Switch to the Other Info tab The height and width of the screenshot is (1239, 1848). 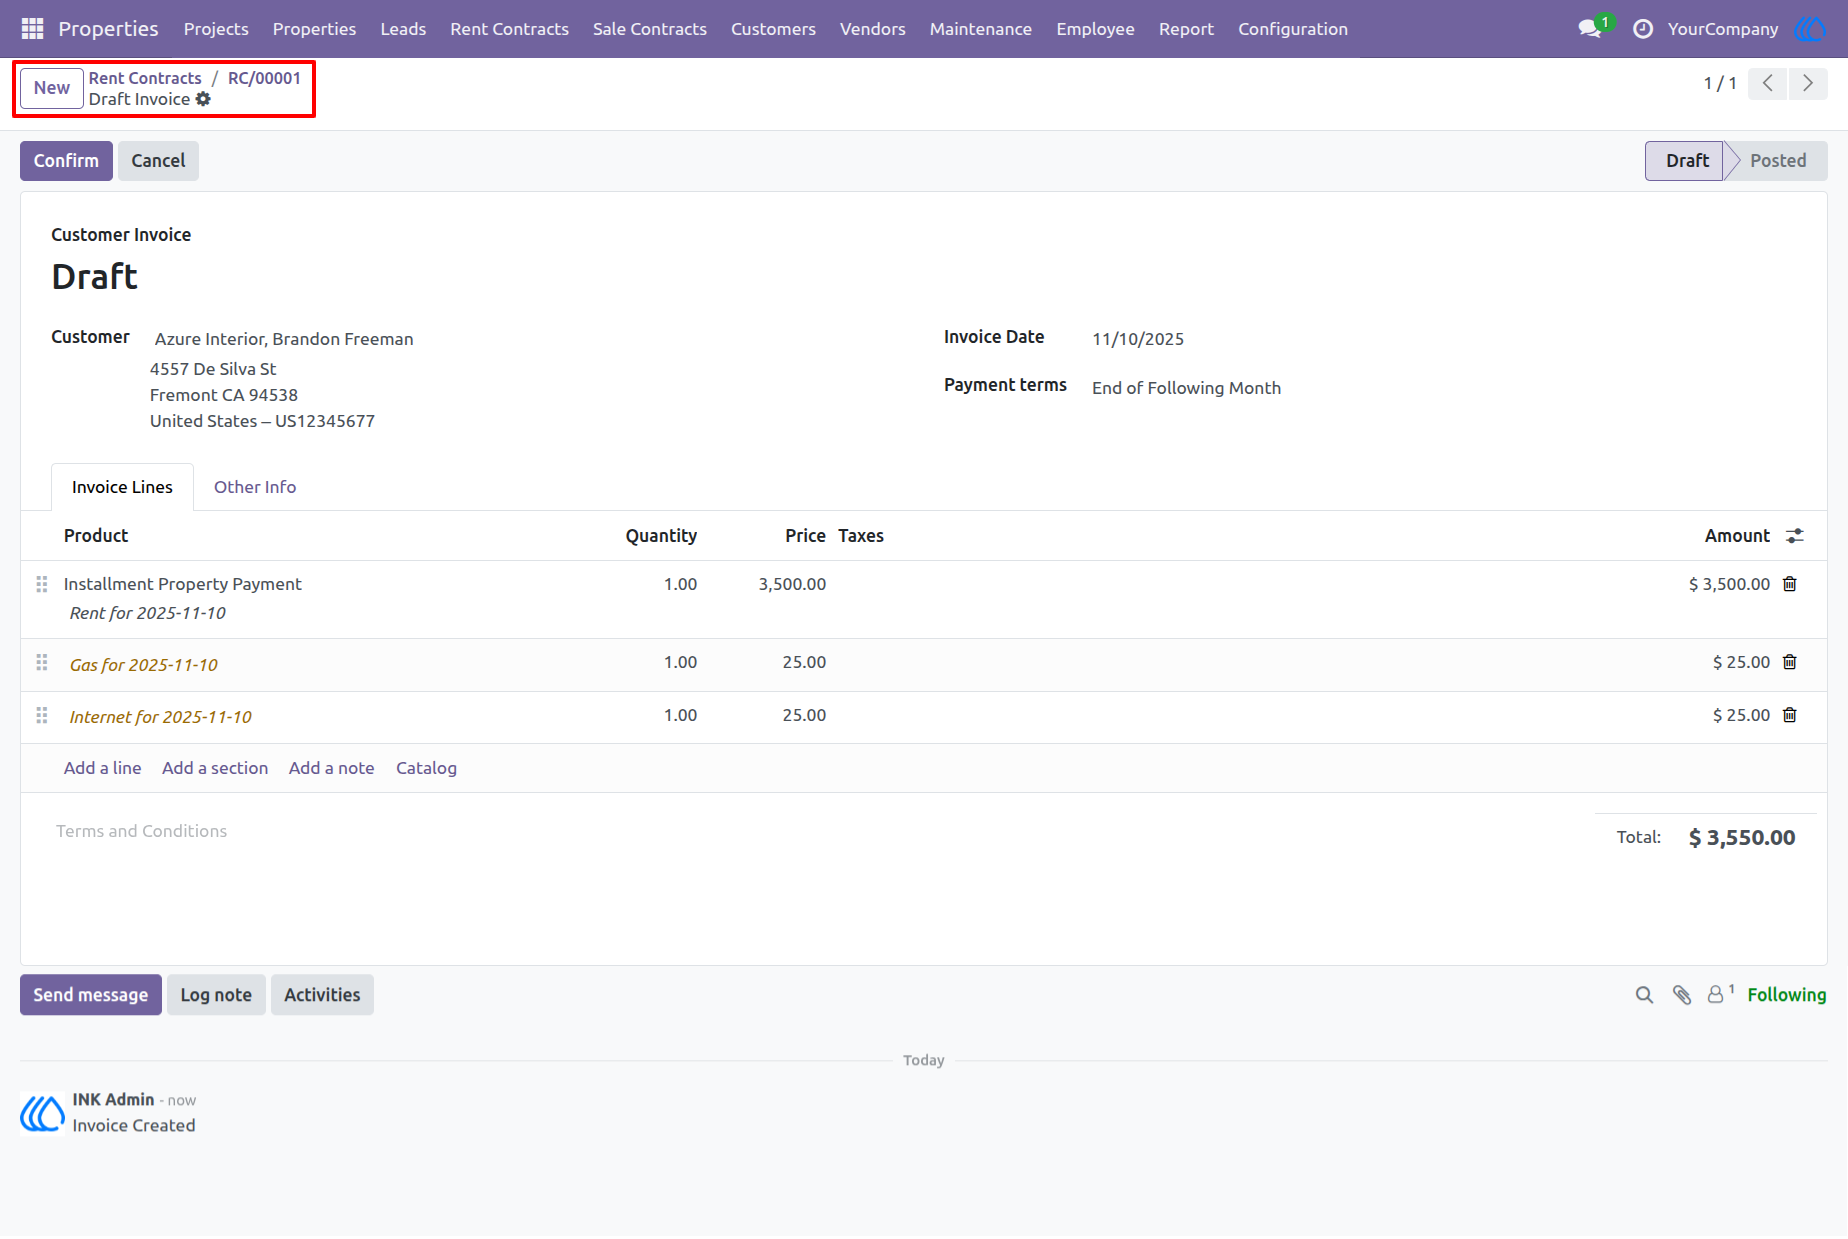tap(255, 487)
